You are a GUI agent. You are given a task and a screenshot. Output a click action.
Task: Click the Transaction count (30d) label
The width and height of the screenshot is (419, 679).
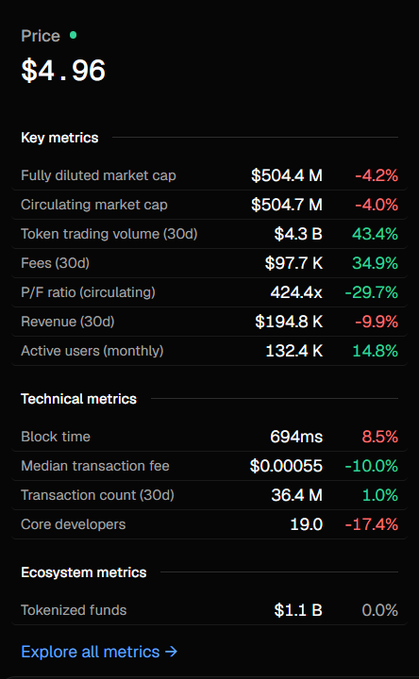pyautogui.click(x=97, y=495)
